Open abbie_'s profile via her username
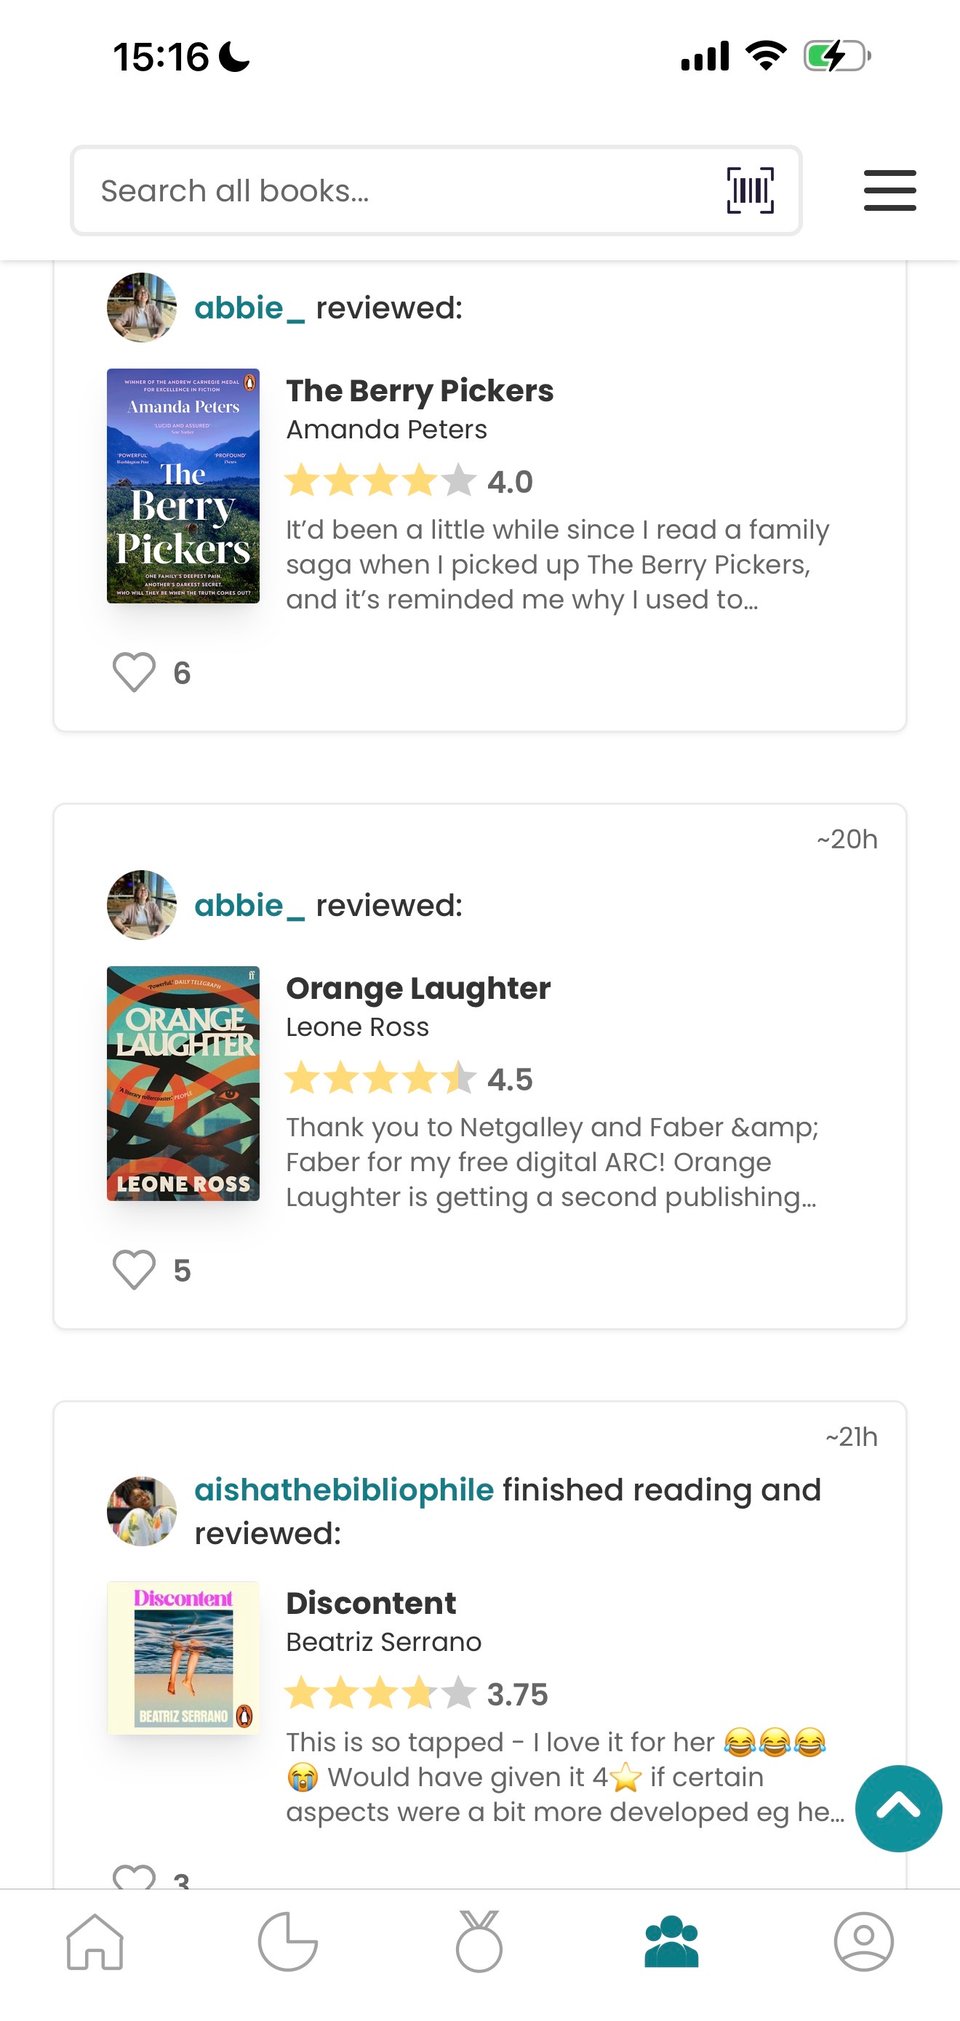 pyautogui.click(x=248, y=307)
